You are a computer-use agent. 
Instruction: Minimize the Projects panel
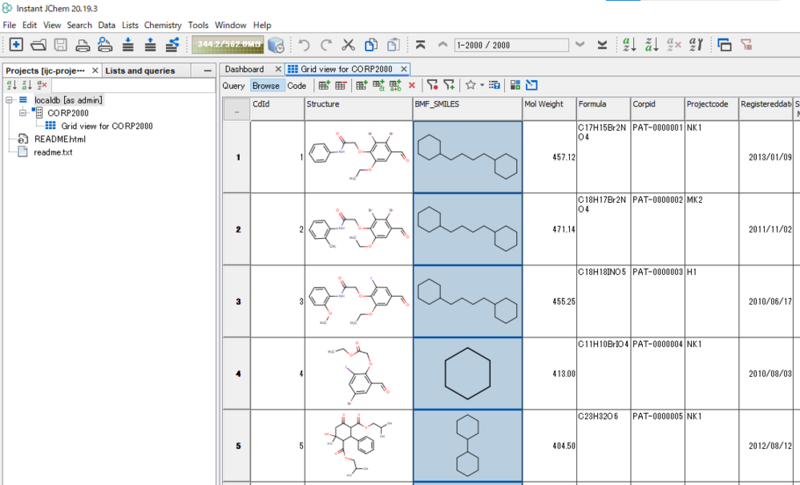pos(208,71)
